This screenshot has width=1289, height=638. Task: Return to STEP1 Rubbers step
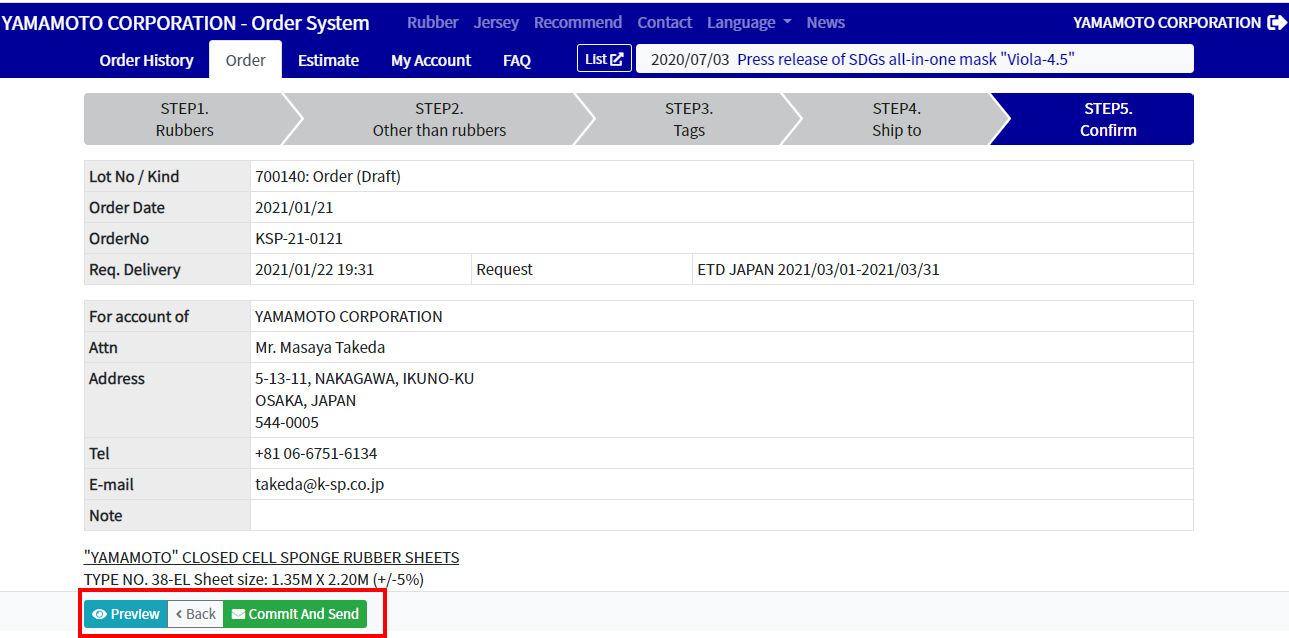(x=185, y=119)
